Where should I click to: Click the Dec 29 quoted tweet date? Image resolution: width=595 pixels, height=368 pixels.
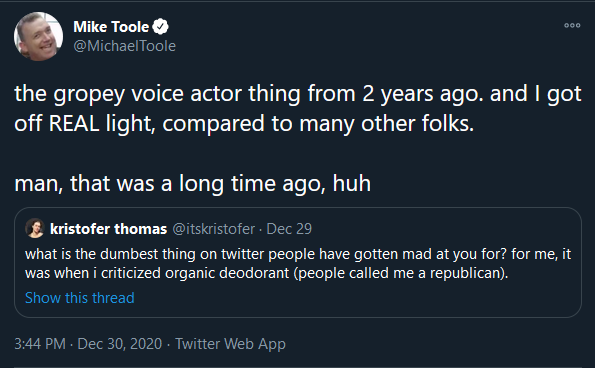[289, 229]
